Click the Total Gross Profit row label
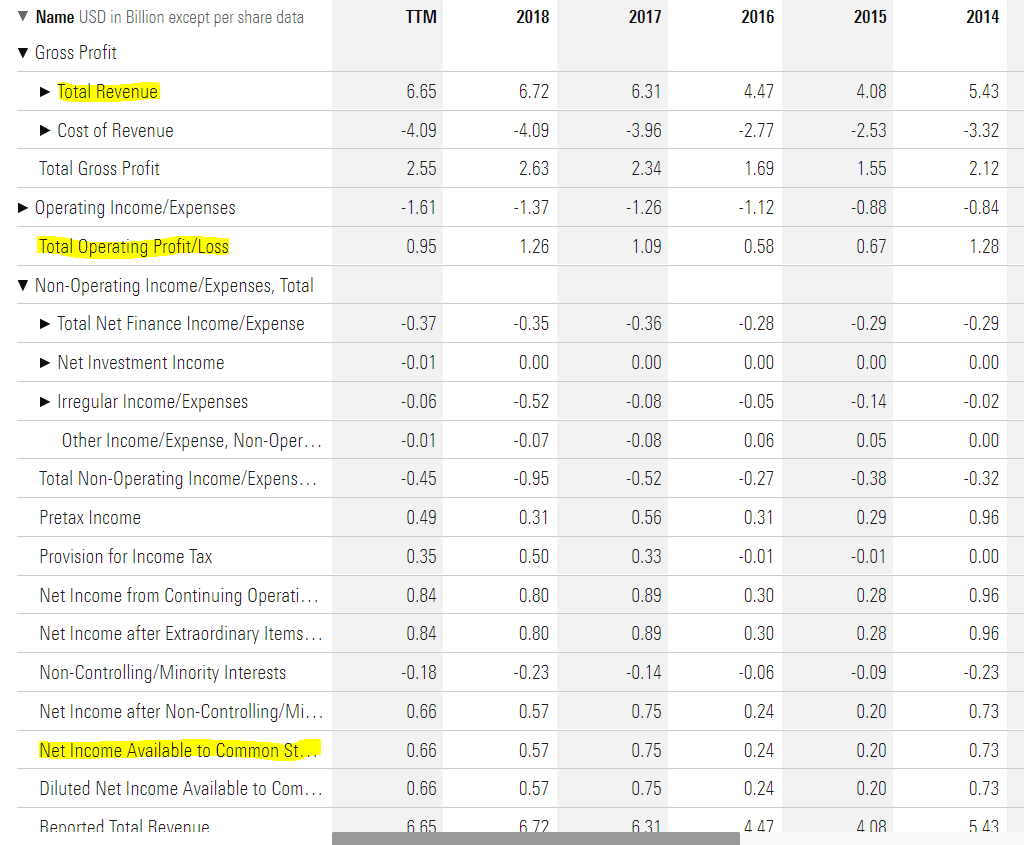Screen dimensions: 1024x845 pyautogui.click(x=99, y=169)
